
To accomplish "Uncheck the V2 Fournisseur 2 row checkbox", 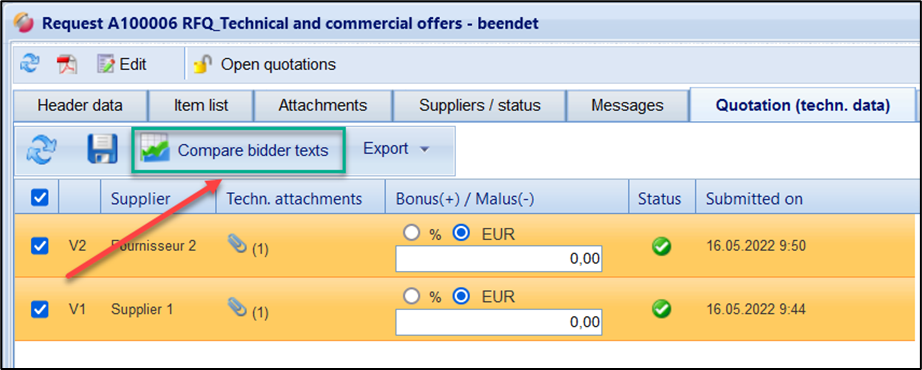I will click(x=39, y=246).
